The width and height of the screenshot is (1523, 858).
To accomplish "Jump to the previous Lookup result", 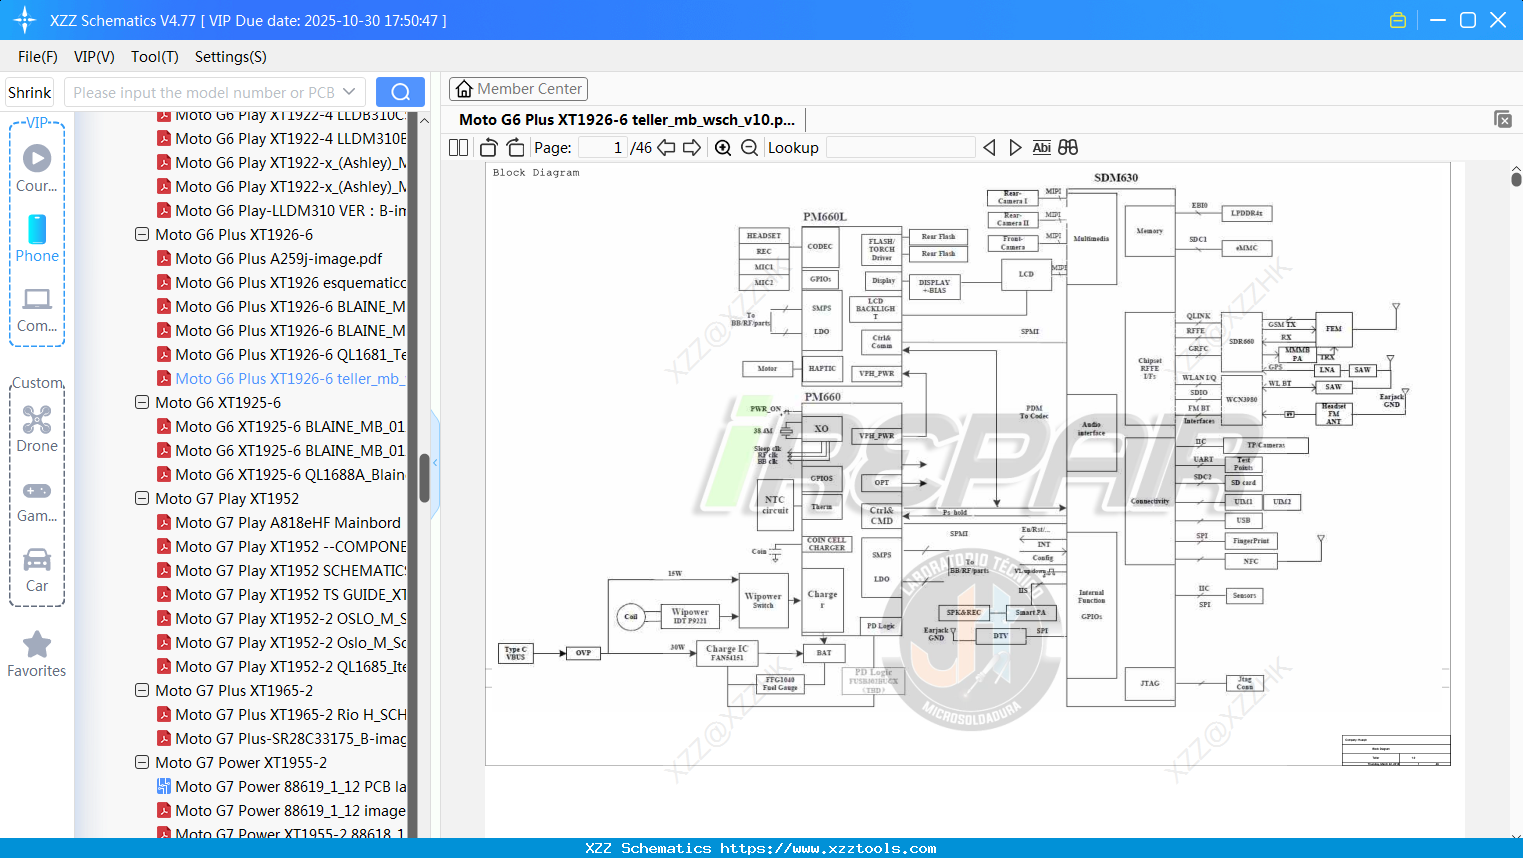I will pyautogui.click(x=989, y=148).
